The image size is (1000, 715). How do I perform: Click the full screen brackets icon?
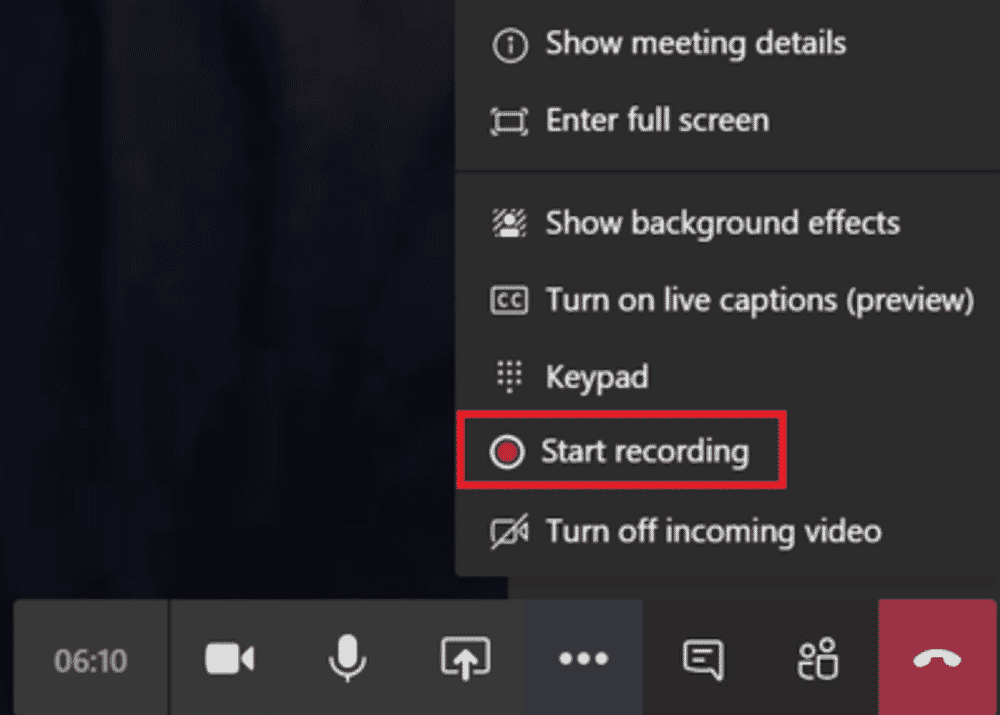[508, 122]
